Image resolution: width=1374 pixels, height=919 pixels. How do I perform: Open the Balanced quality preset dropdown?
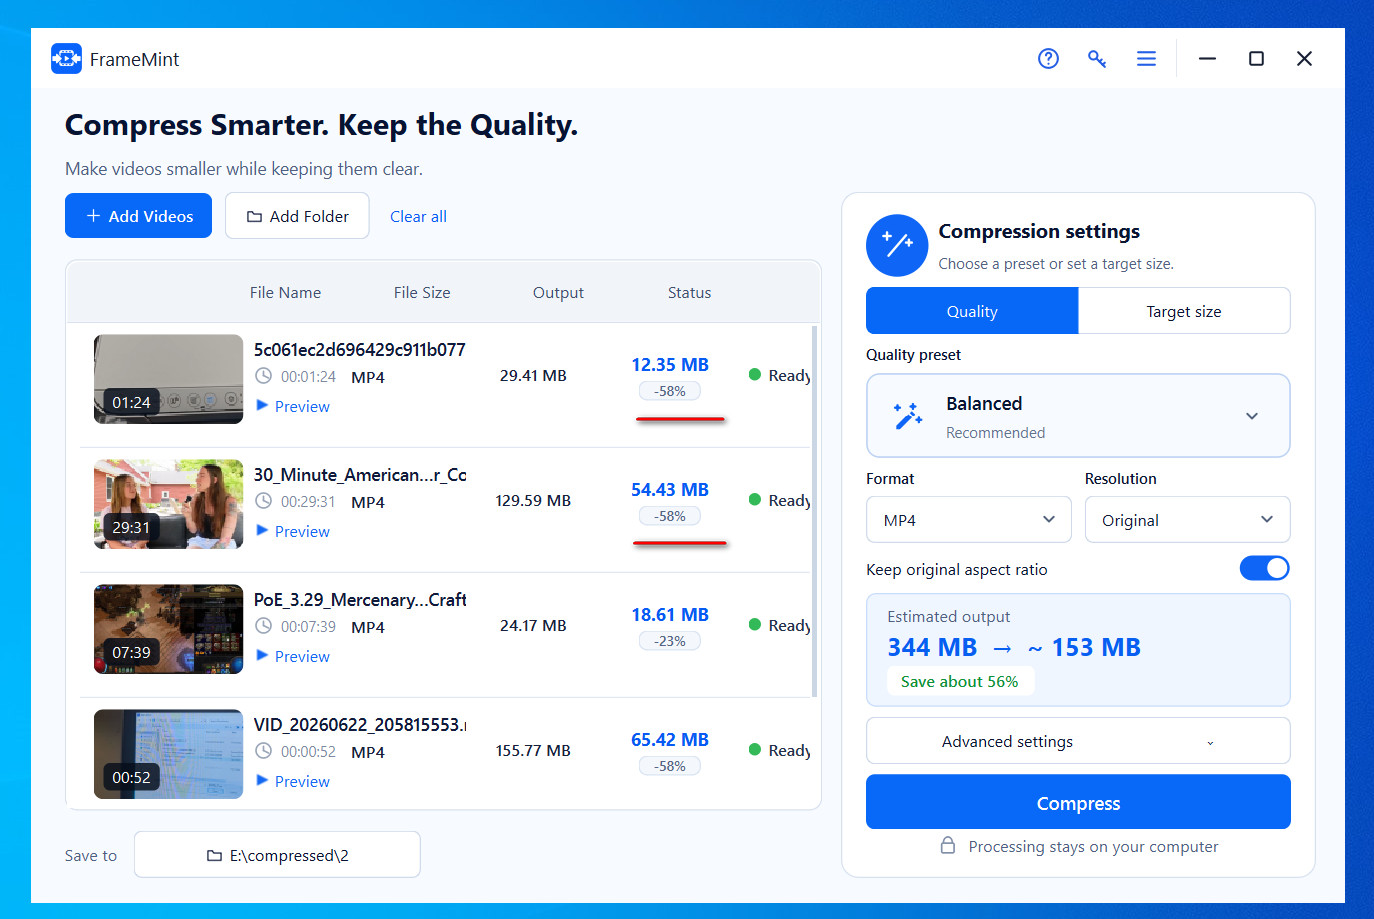tap(1078, 416)
